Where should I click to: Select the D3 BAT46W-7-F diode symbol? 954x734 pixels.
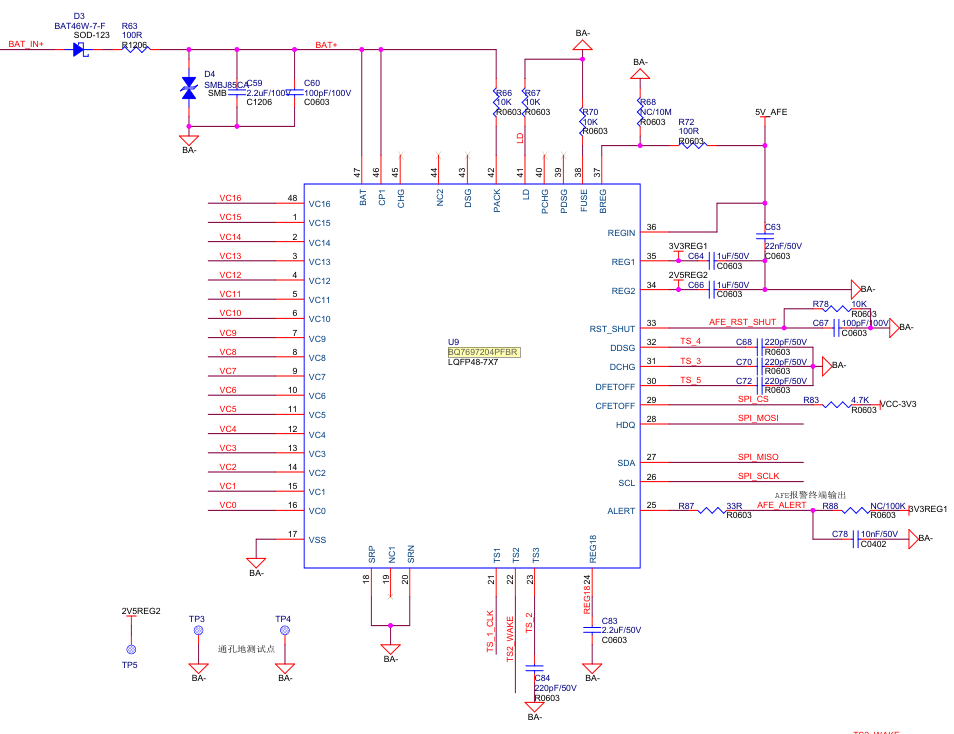point(80,50)
